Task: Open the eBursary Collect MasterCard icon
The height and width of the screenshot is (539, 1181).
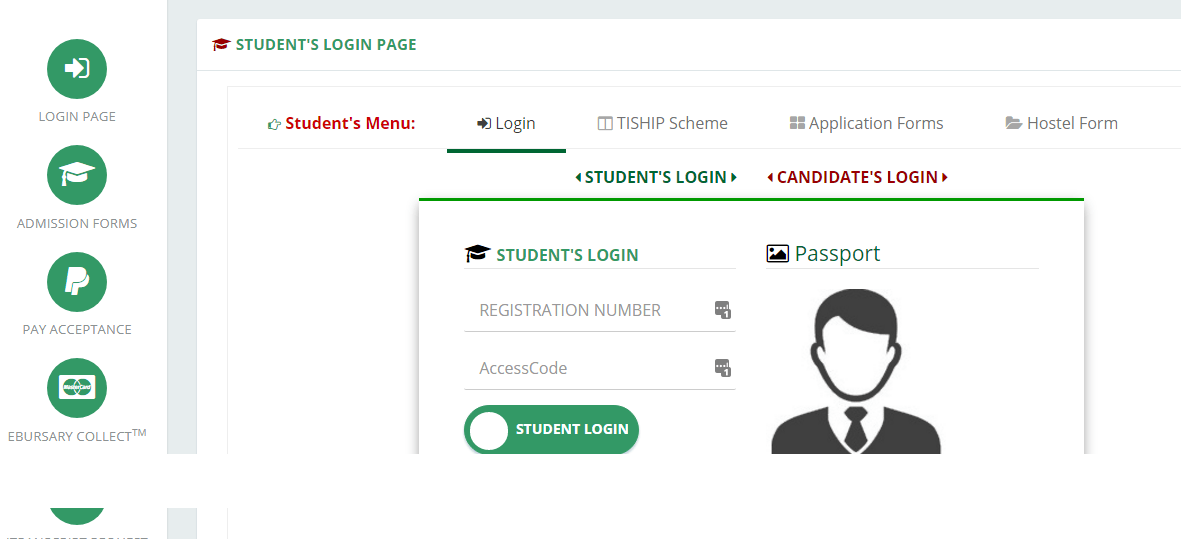Action: click(x=77, y=388)
